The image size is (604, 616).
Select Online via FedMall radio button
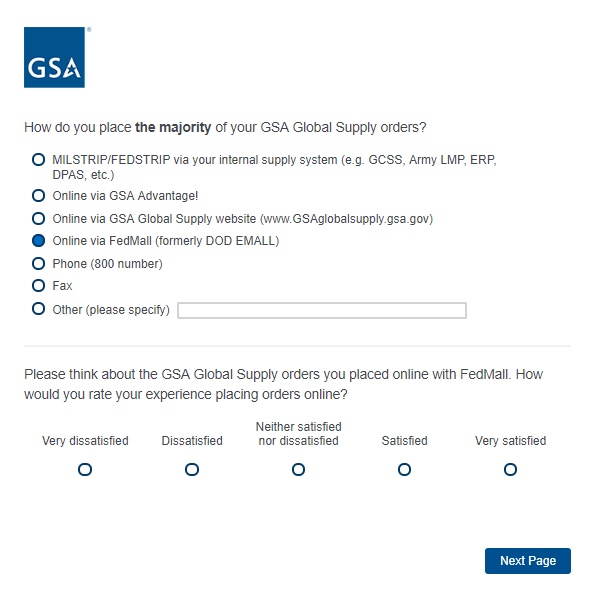(x=39, y=241)
